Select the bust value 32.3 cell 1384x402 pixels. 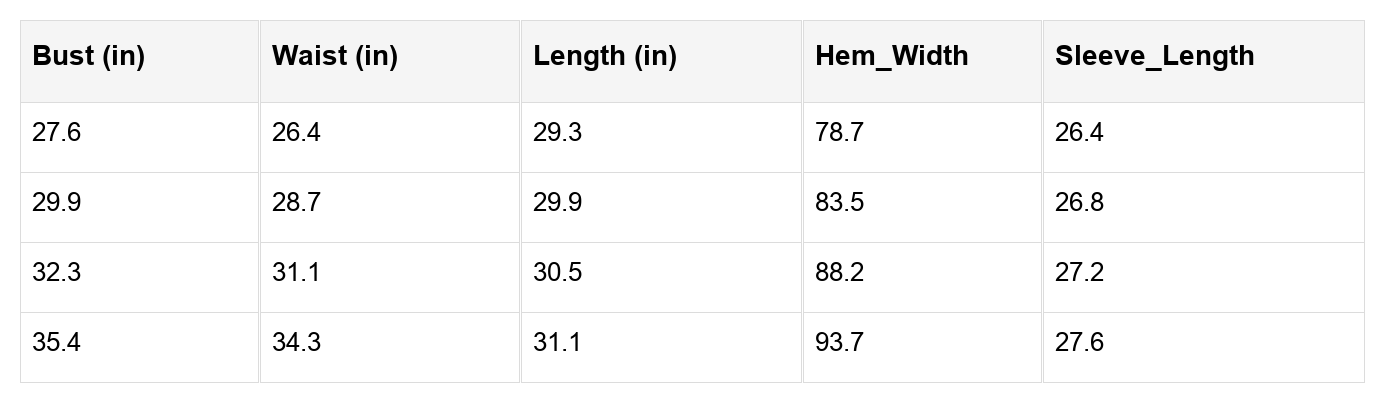(57, 273)
